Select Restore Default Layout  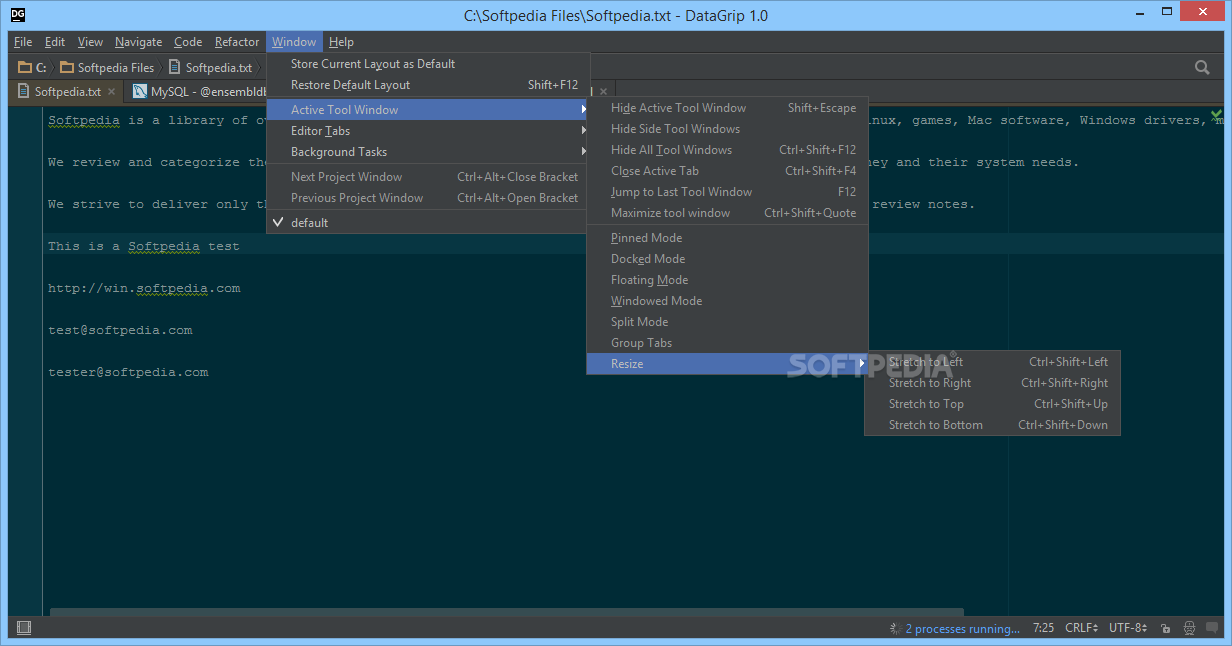(x=428, y=84)
